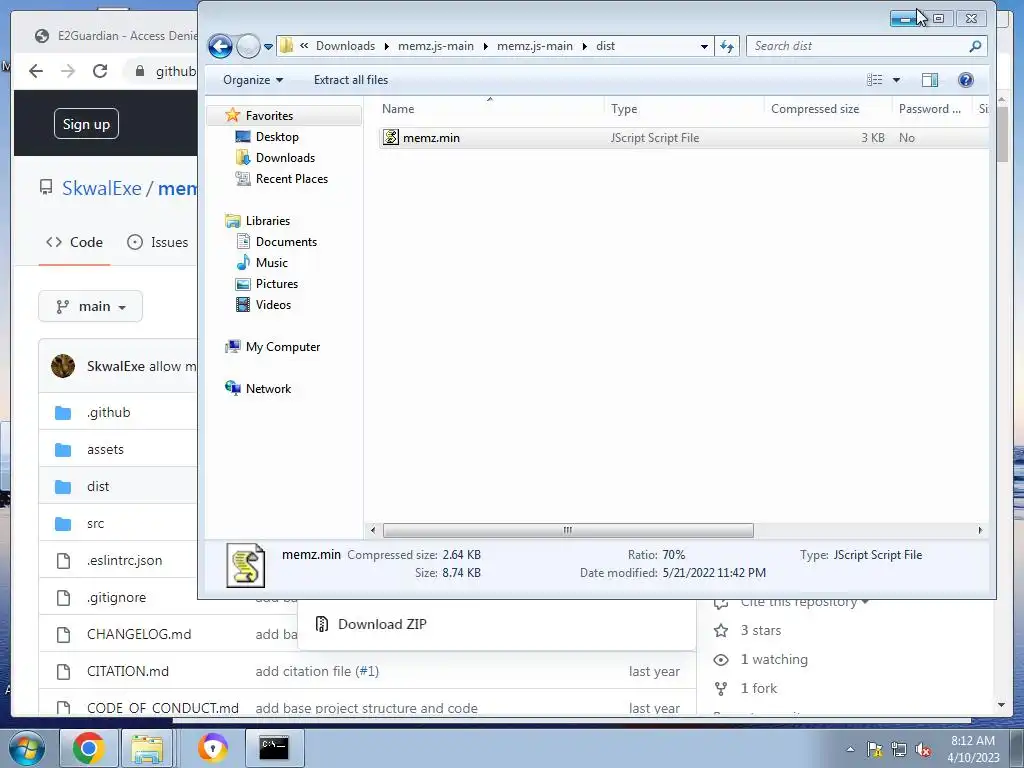Screen dimensions: 1024x768
Task: Select Libraries in the navigation pane
Action: coord(267,221)
